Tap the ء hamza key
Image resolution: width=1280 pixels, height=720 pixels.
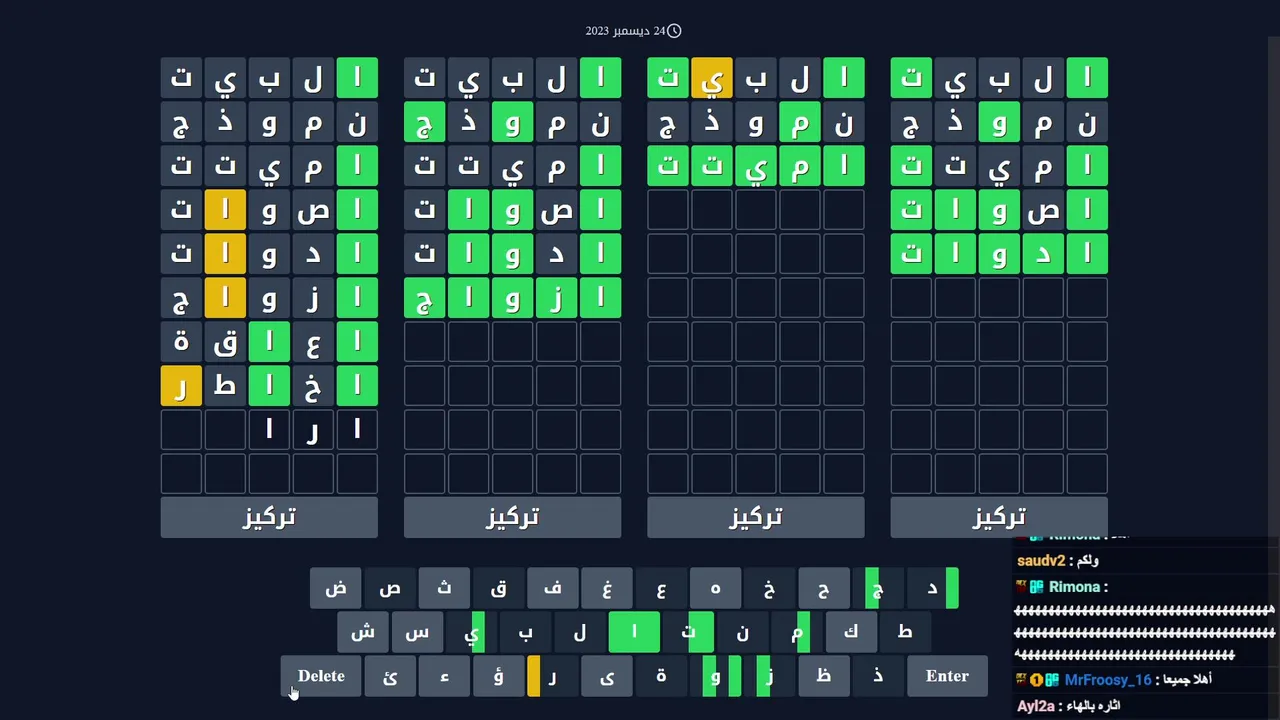click(x=444, y=676)
